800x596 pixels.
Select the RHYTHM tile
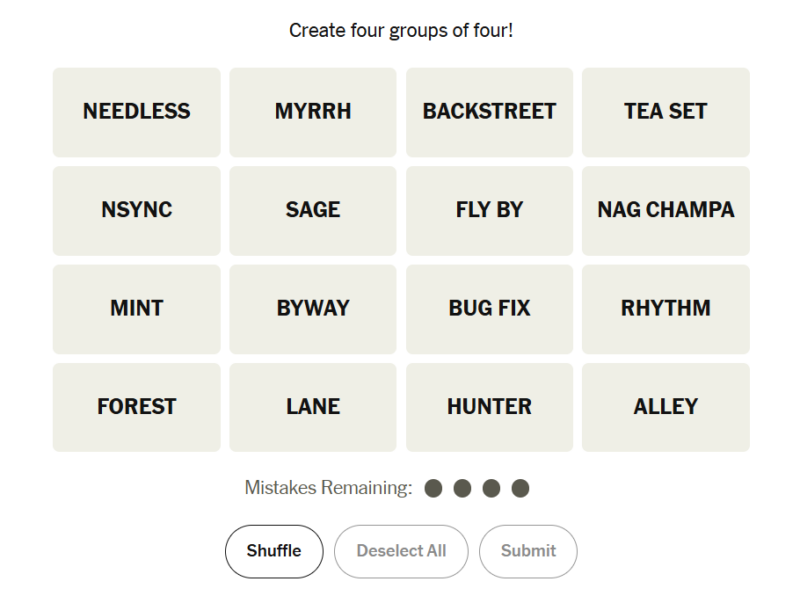[666, 309]
